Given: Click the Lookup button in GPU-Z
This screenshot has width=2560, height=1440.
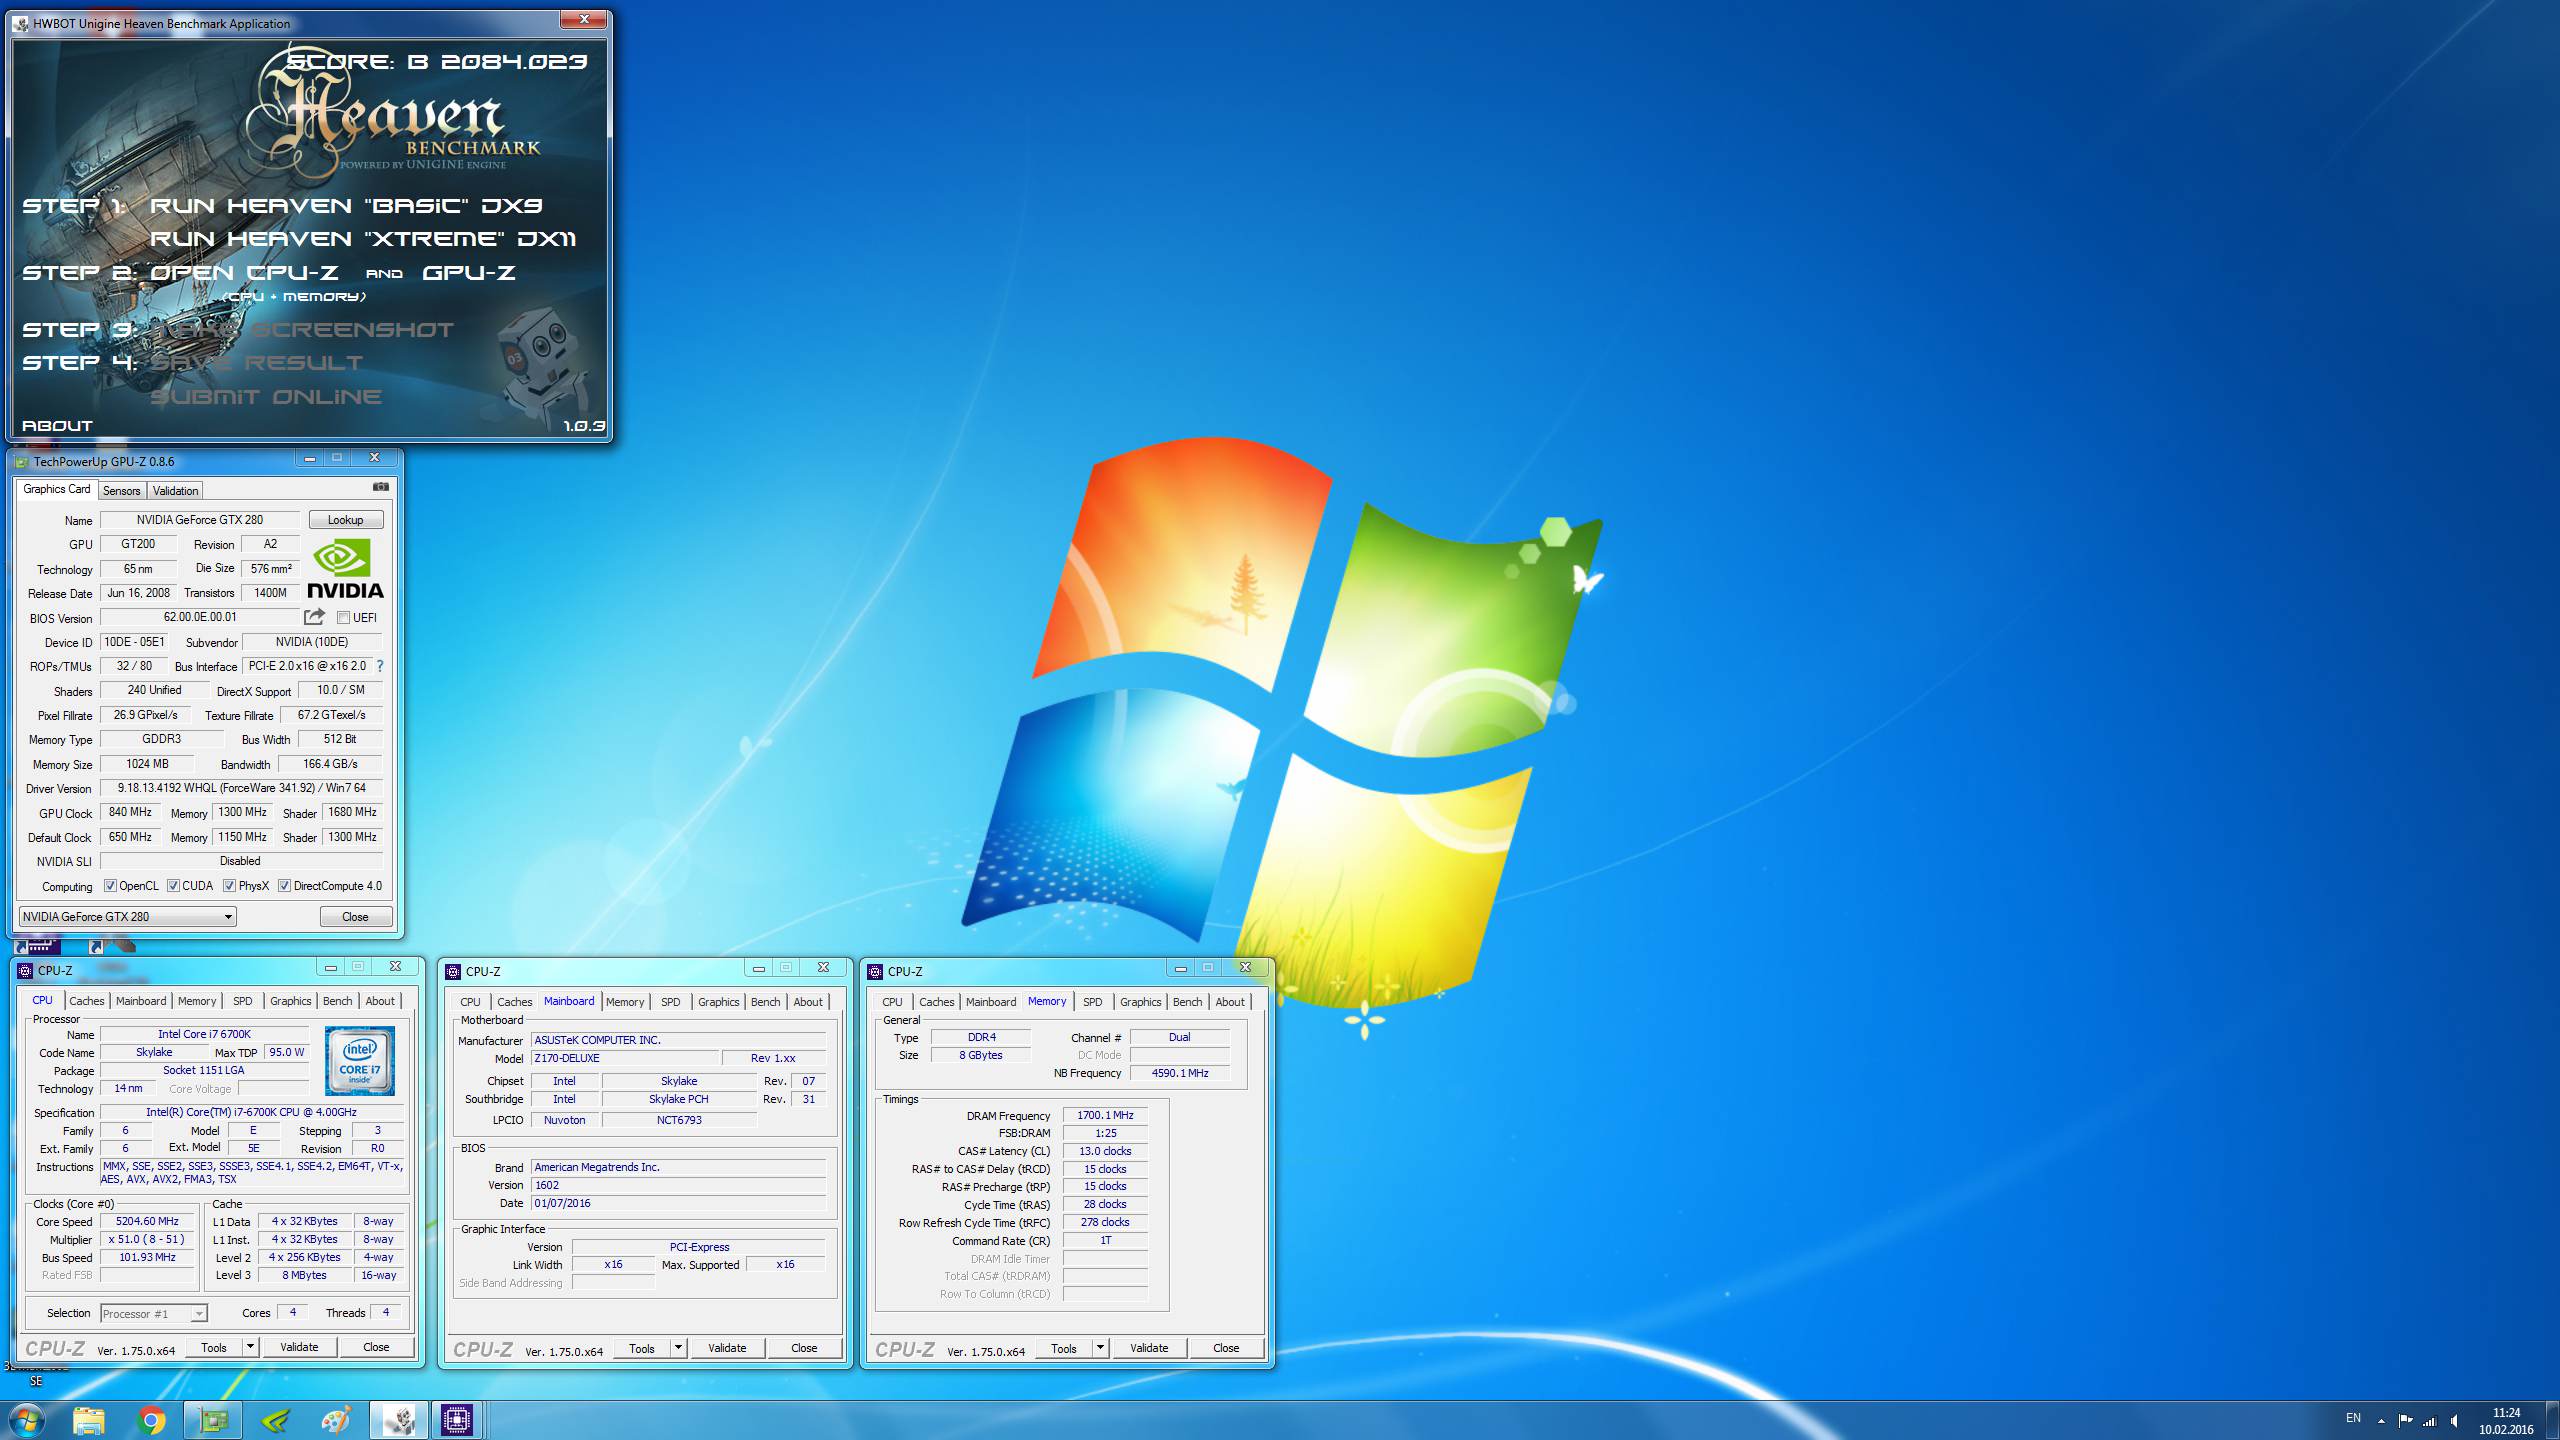Looking at the screenshot, I should click(x=345, y=520).
